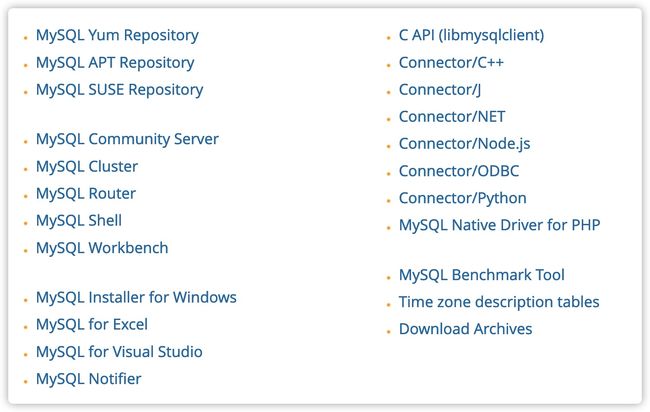Visit the MySQL Router download page

(x=86, y=194)
